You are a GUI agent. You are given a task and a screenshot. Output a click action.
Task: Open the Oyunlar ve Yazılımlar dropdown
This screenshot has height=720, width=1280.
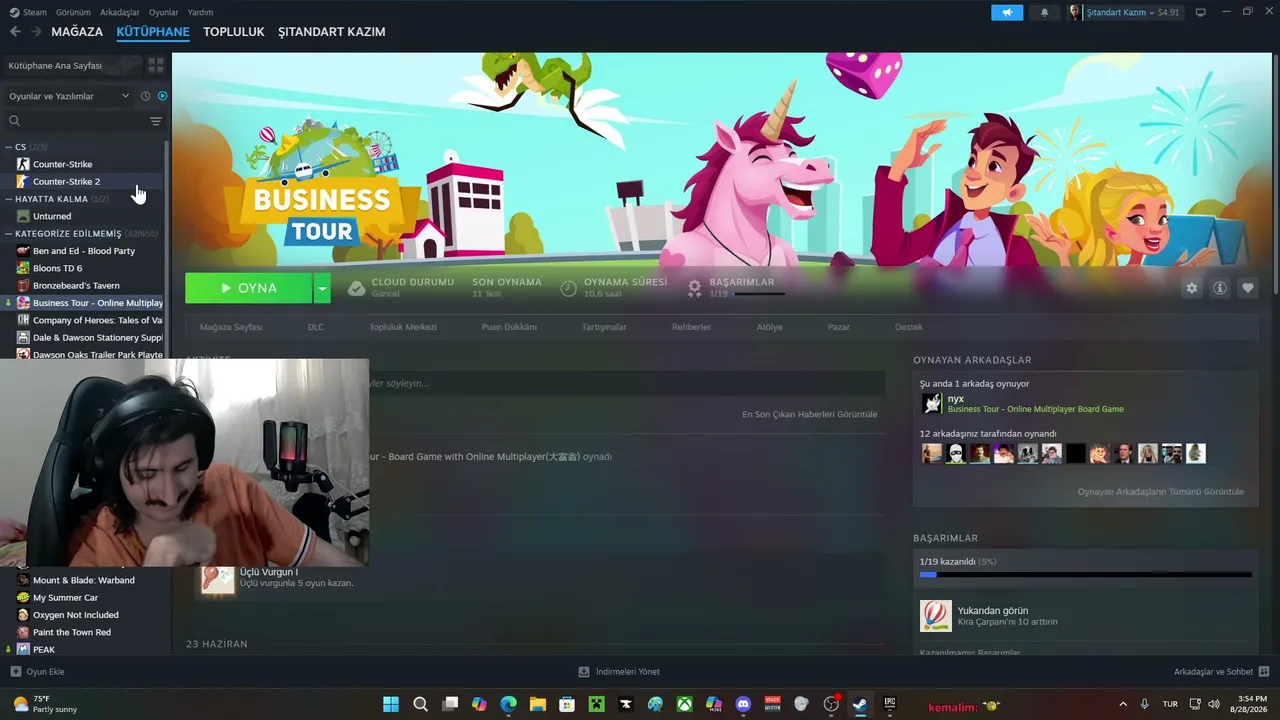[69, 96]
